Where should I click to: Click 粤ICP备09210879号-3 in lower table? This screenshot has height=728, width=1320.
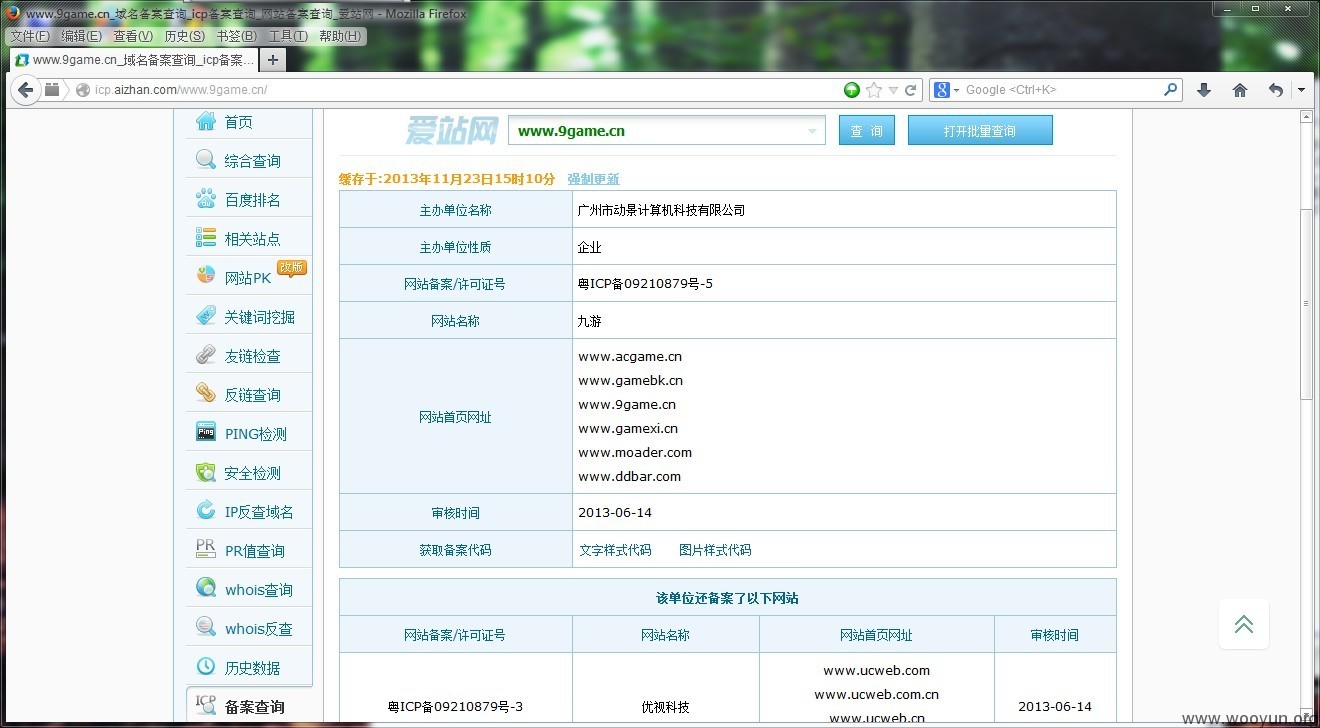click(455, 707)
